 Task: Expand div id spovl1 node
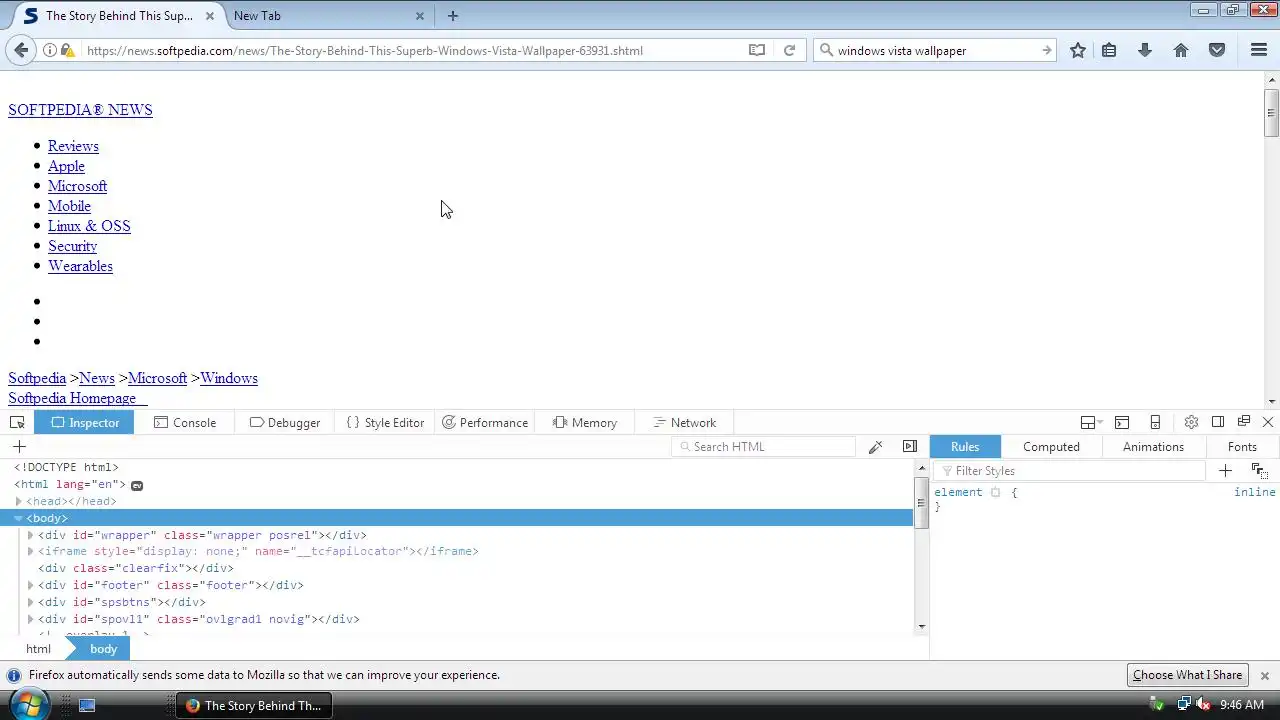click(31, 619)
